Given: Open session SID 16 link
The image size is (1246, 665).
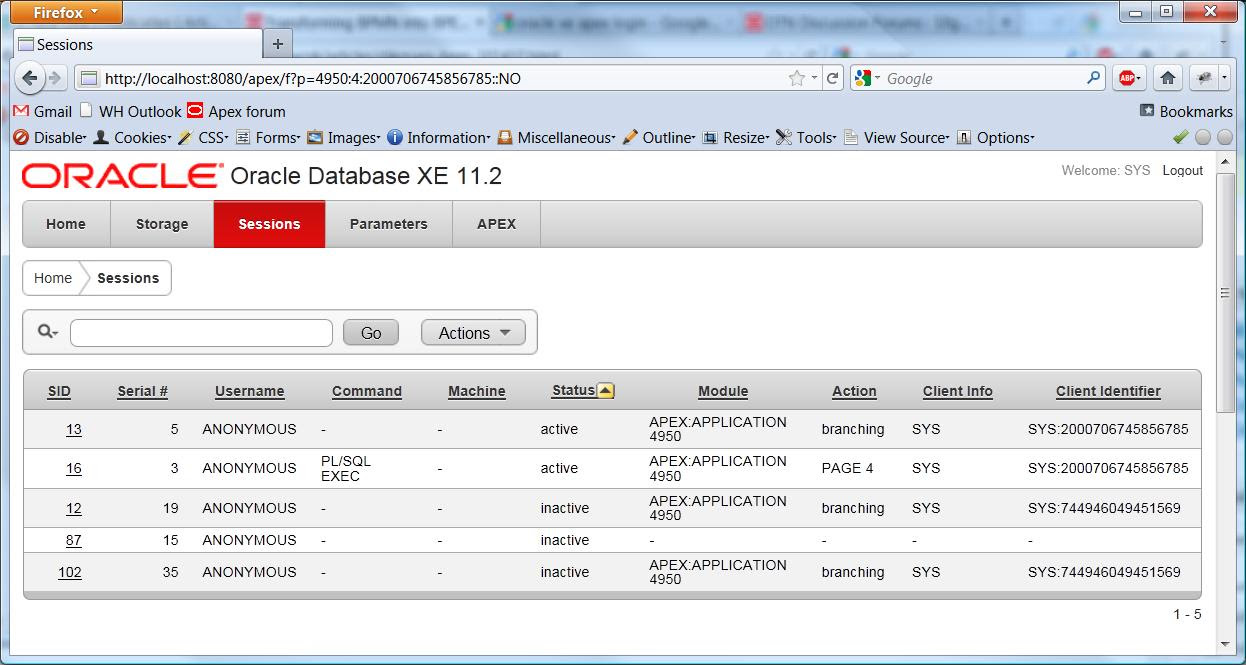Looking at the screenshot, I should click(74, 468).
